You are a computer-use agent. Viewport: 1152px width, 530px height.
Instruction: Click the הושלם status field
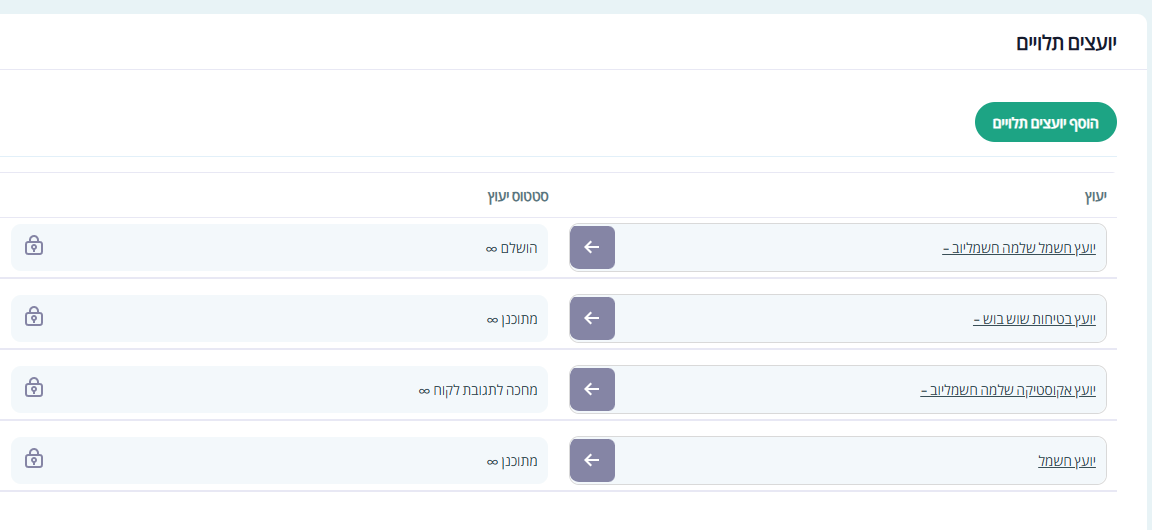512,248
